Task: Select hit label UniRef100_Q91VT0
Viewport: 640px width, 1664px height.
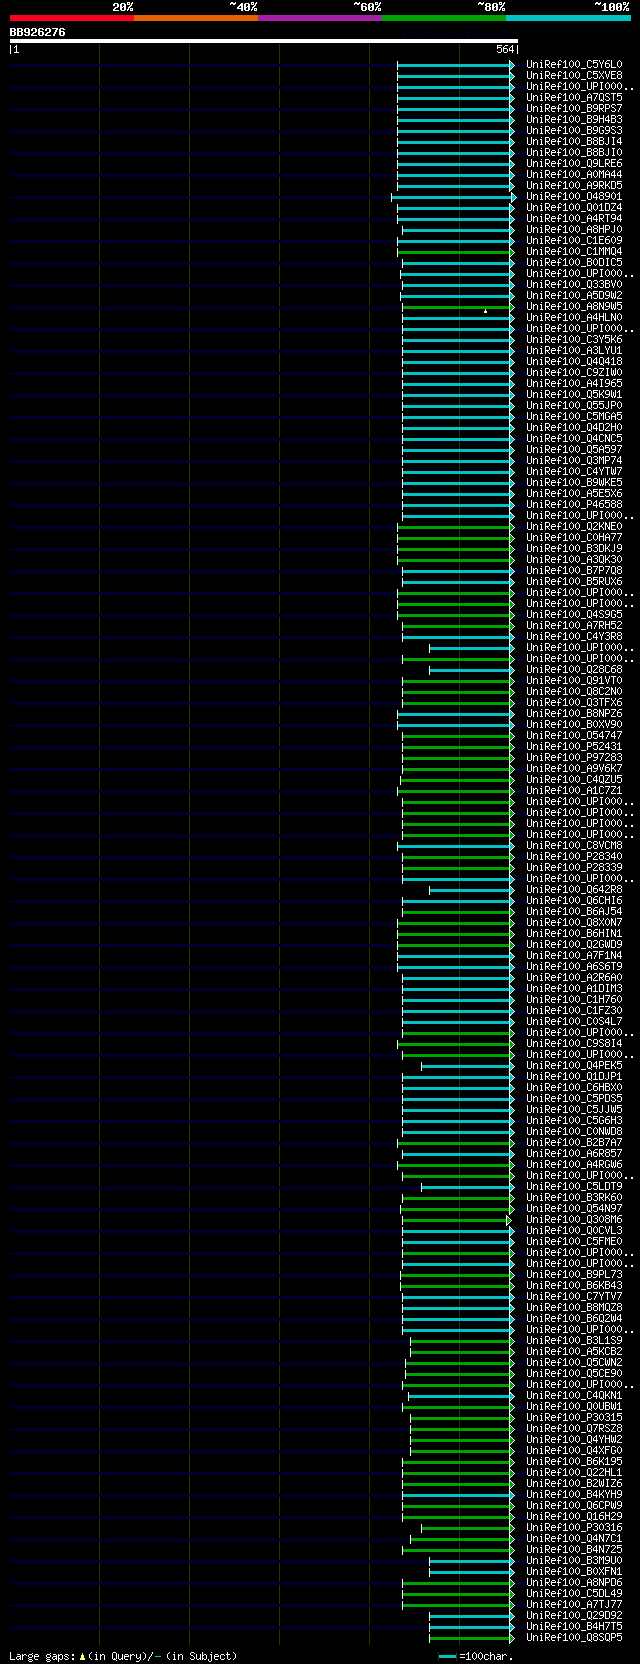Action: tap(574, 680)
